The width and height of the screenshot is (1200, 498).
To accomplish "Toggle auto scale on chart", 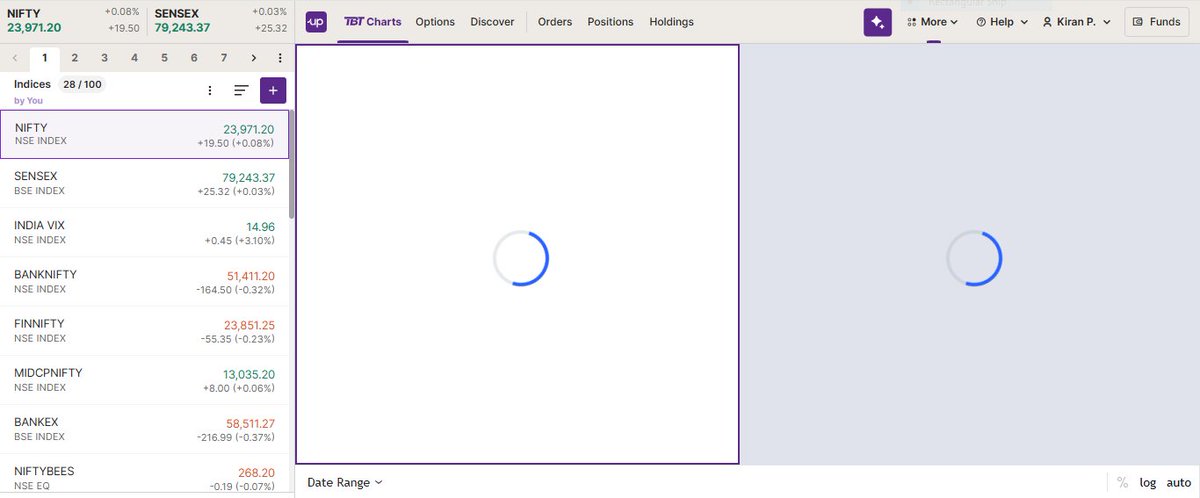I will pos(1178,483).
